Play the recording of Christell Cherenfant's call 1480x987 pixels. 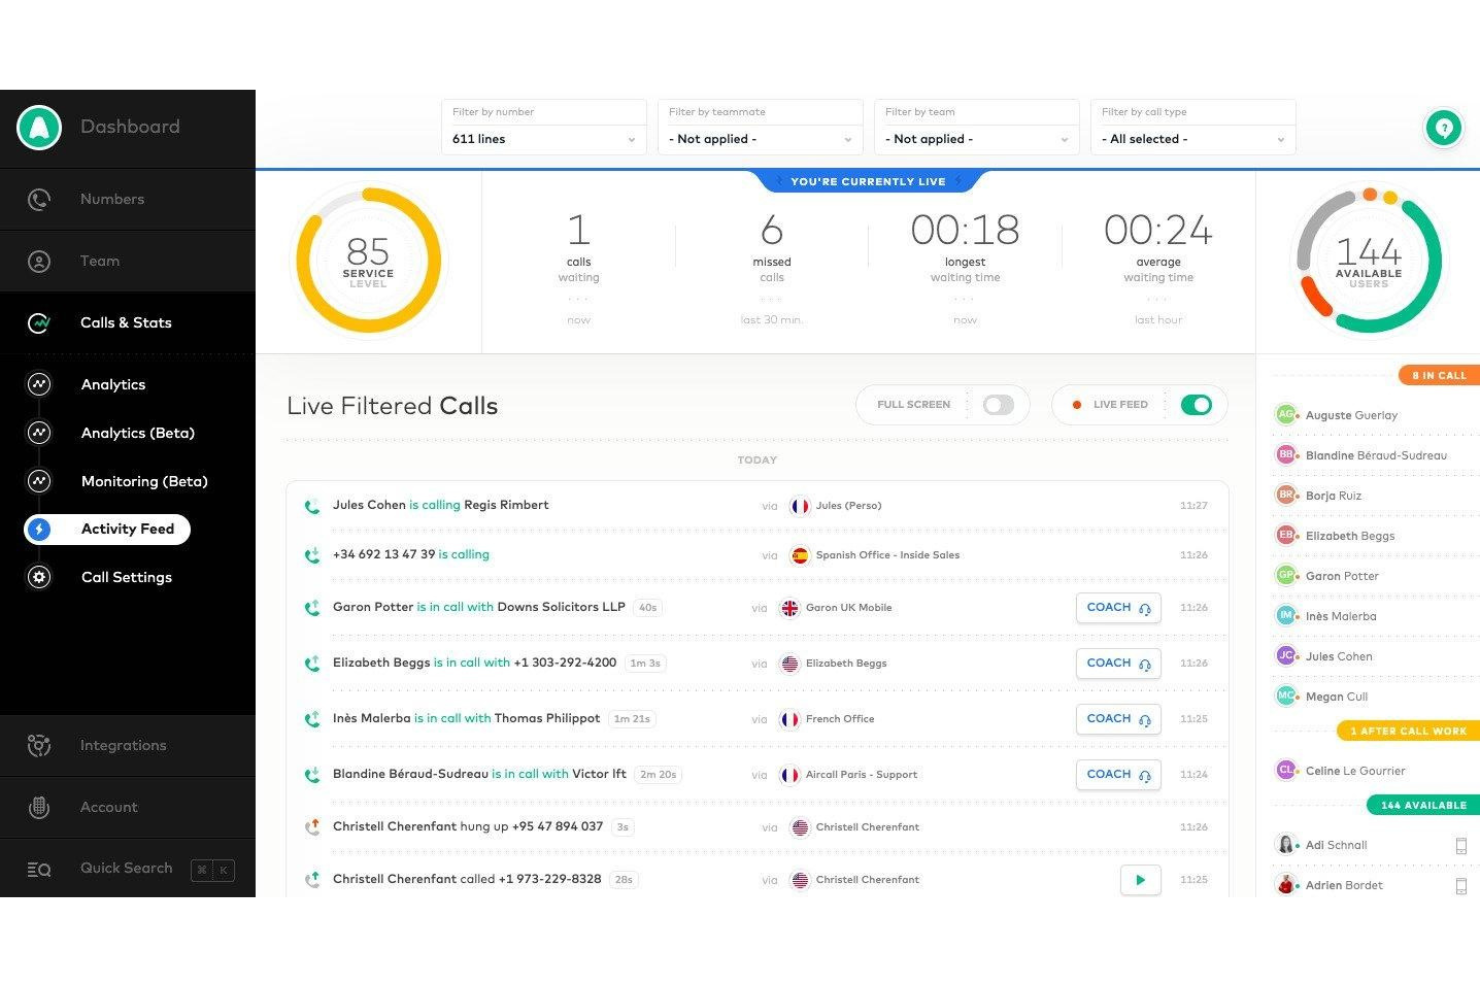pyautogui.click(x=1139, y=880)
